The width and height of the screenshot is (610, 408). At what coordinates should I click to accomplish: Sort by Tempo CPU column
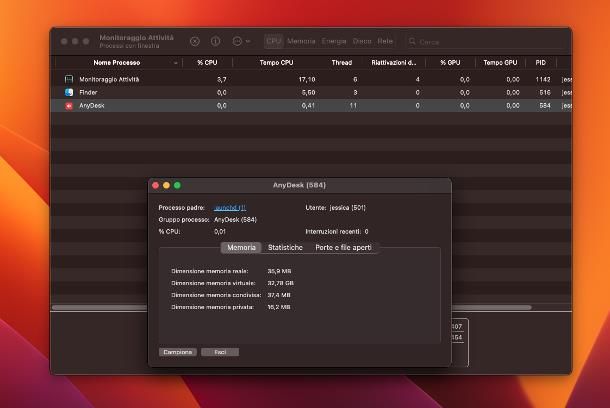pyautogui.click(x=276, y=63)
